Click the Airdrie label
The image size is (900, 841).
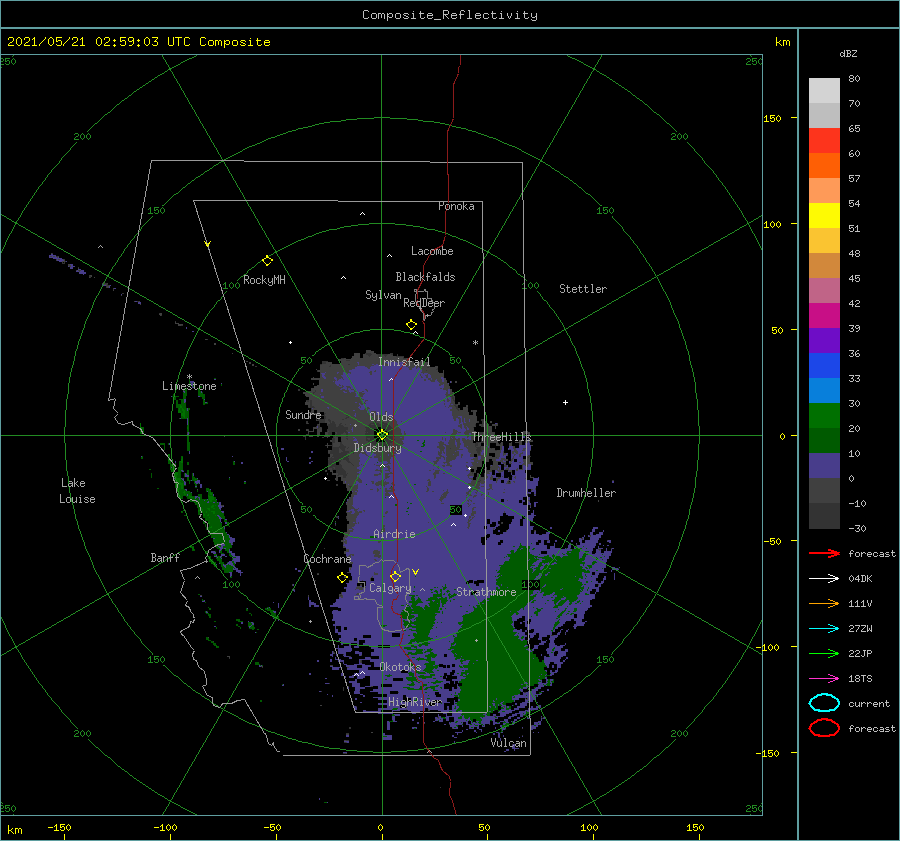(394, 534)
